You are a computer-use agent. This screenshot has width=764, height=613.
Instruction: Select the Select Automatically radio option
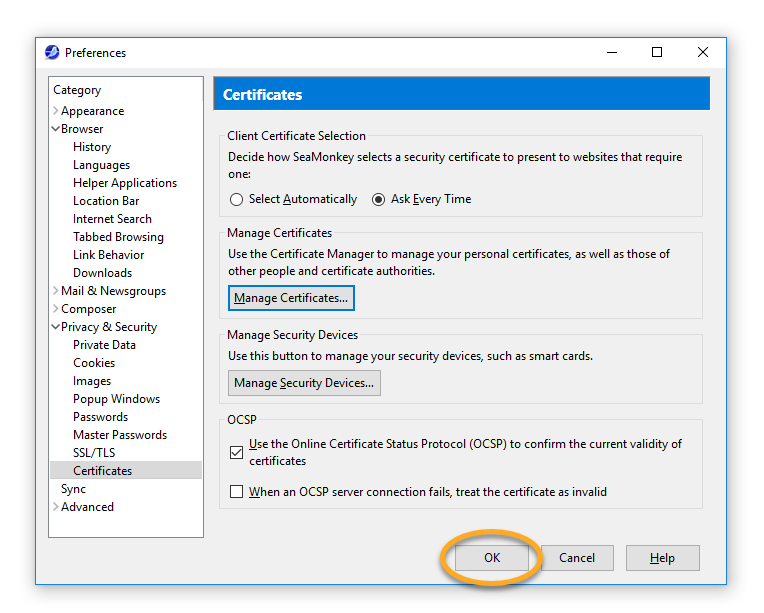(236, 199)
